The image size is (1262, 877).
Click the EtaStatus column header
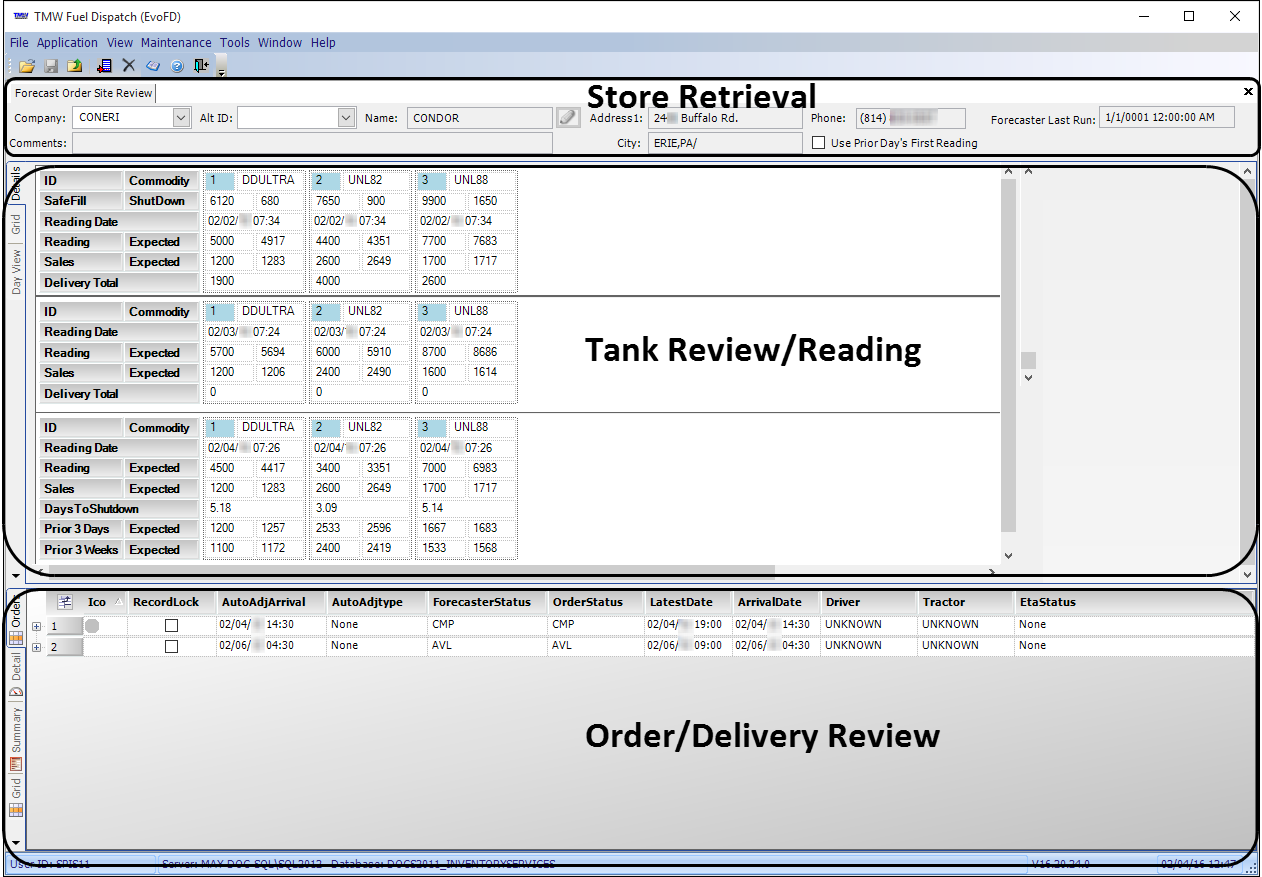(1134, 602)
